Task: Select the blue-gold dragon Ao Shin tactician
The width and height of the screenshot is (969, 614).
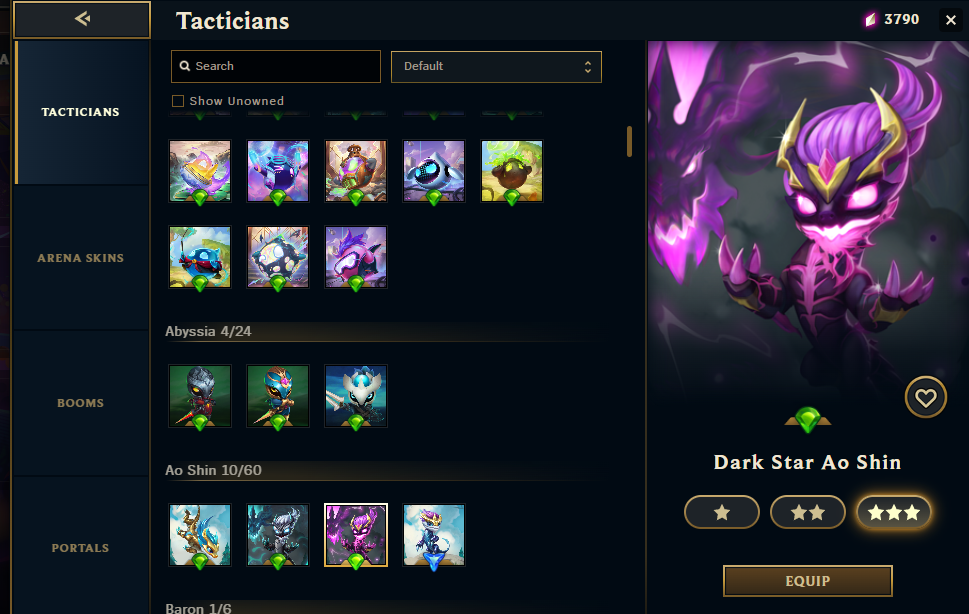Action: pyautogui.click(x=200, y=535)
